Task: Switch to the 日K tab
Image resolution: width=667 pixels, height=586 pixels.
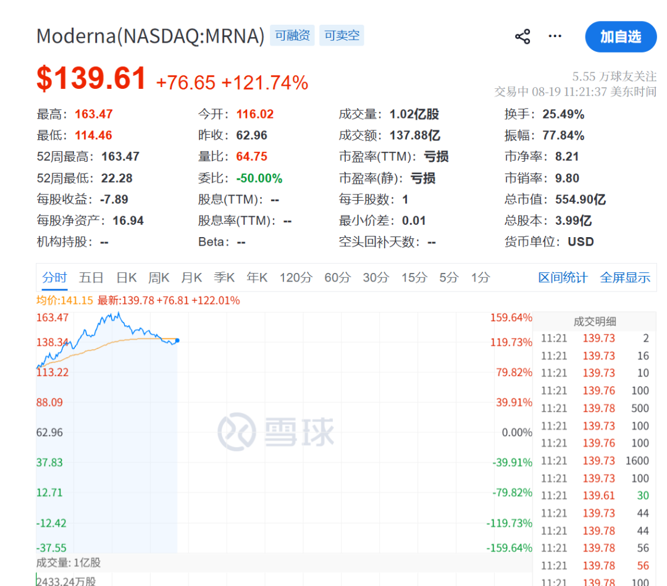Action: 126,278
